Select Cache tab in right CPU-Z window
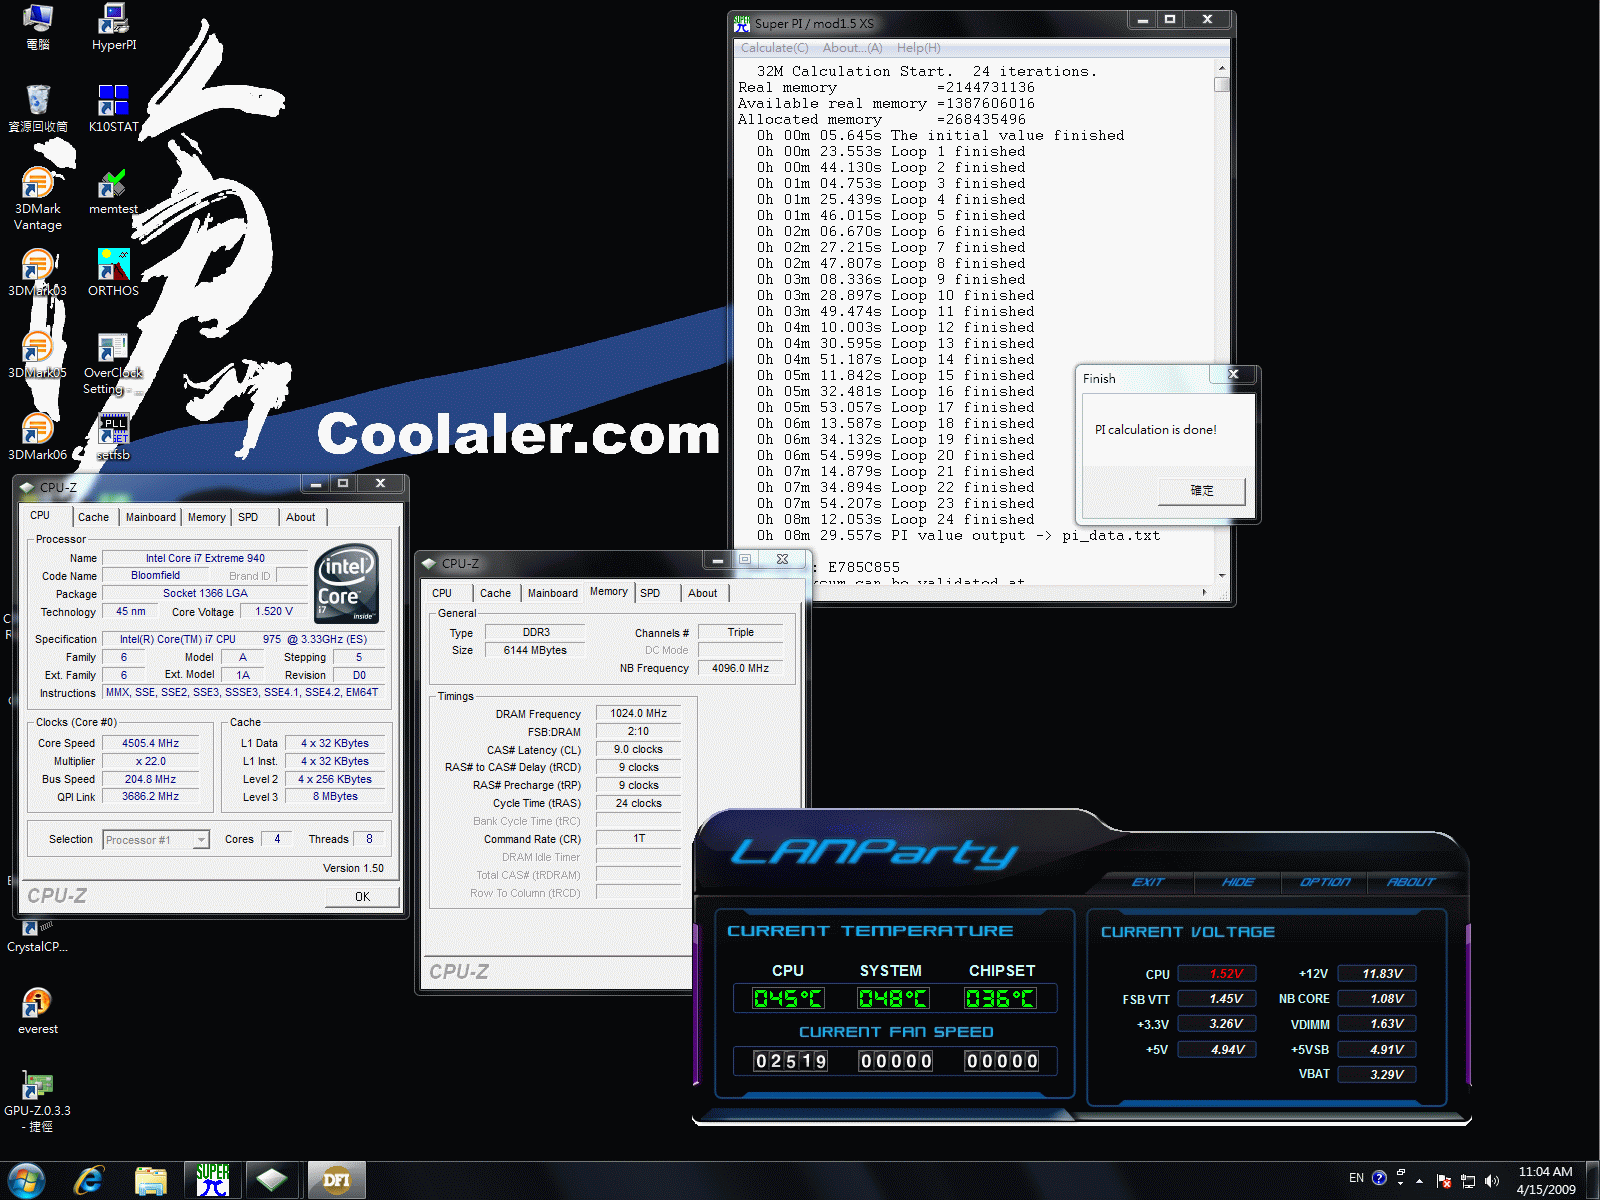 tap(495, 593)
